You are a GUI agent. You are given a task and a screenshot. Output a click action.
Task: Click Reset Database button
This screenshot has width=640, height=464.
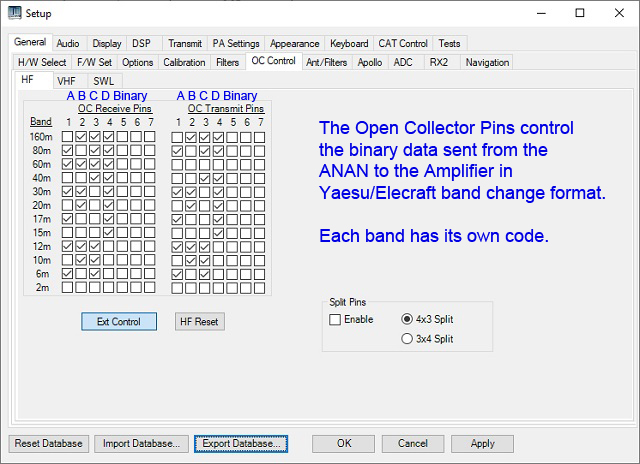(x=48, y=444)
